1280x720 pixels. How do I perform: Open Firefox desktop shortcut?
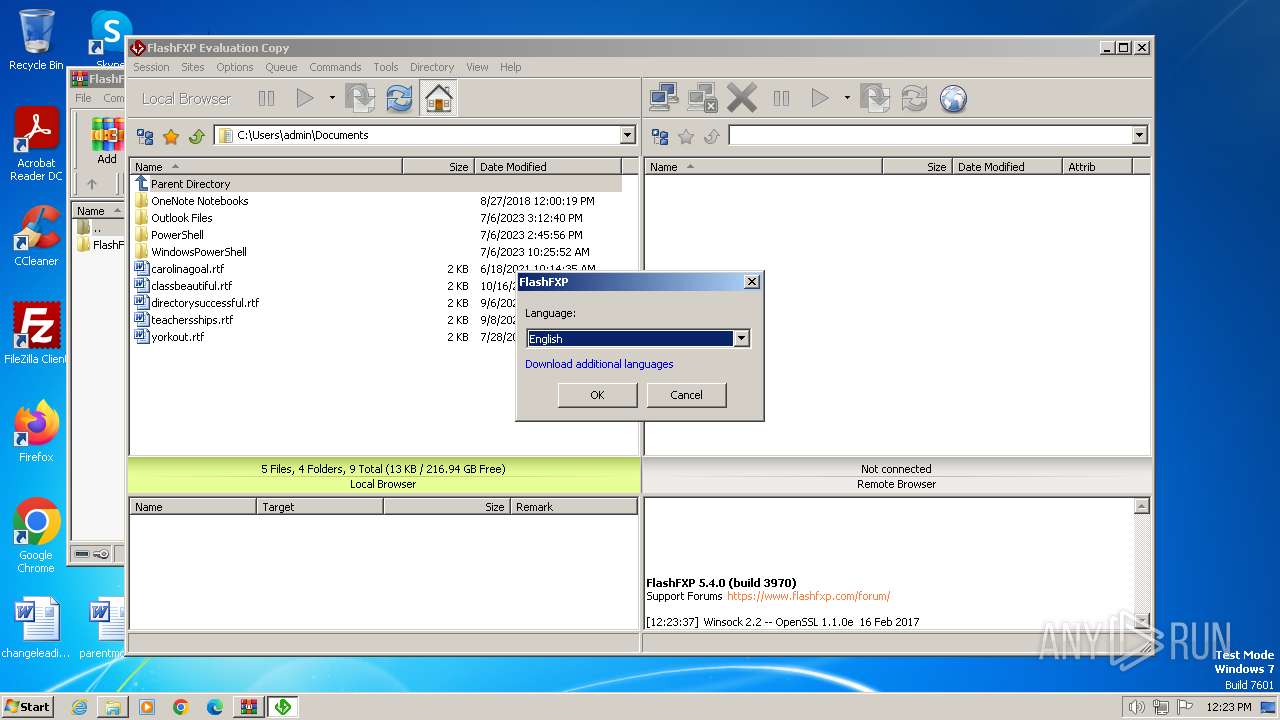tap(36, 432)
